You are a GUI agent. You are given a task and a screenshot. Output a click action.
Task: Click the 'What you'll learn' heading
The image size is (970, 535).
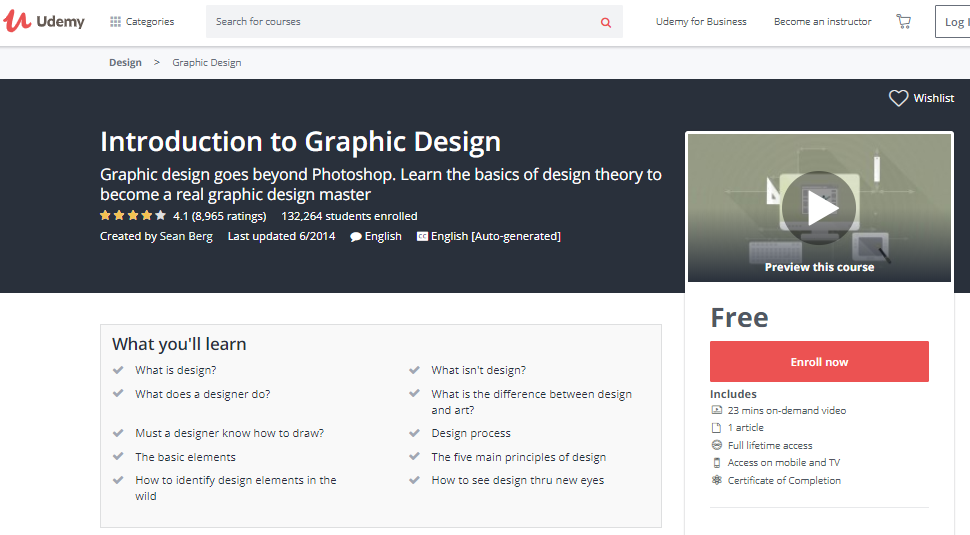(179, 344)
